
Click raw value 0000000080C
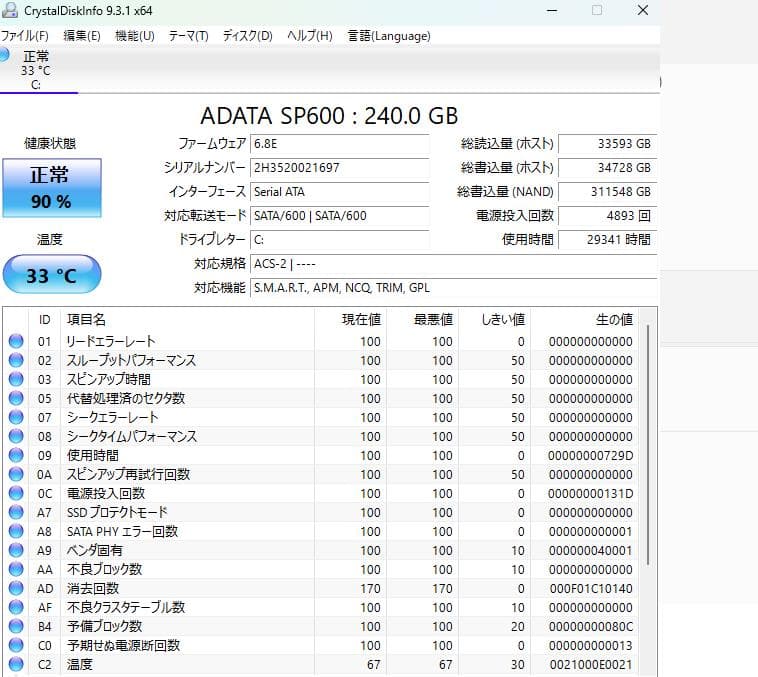[x=590, y=626]
